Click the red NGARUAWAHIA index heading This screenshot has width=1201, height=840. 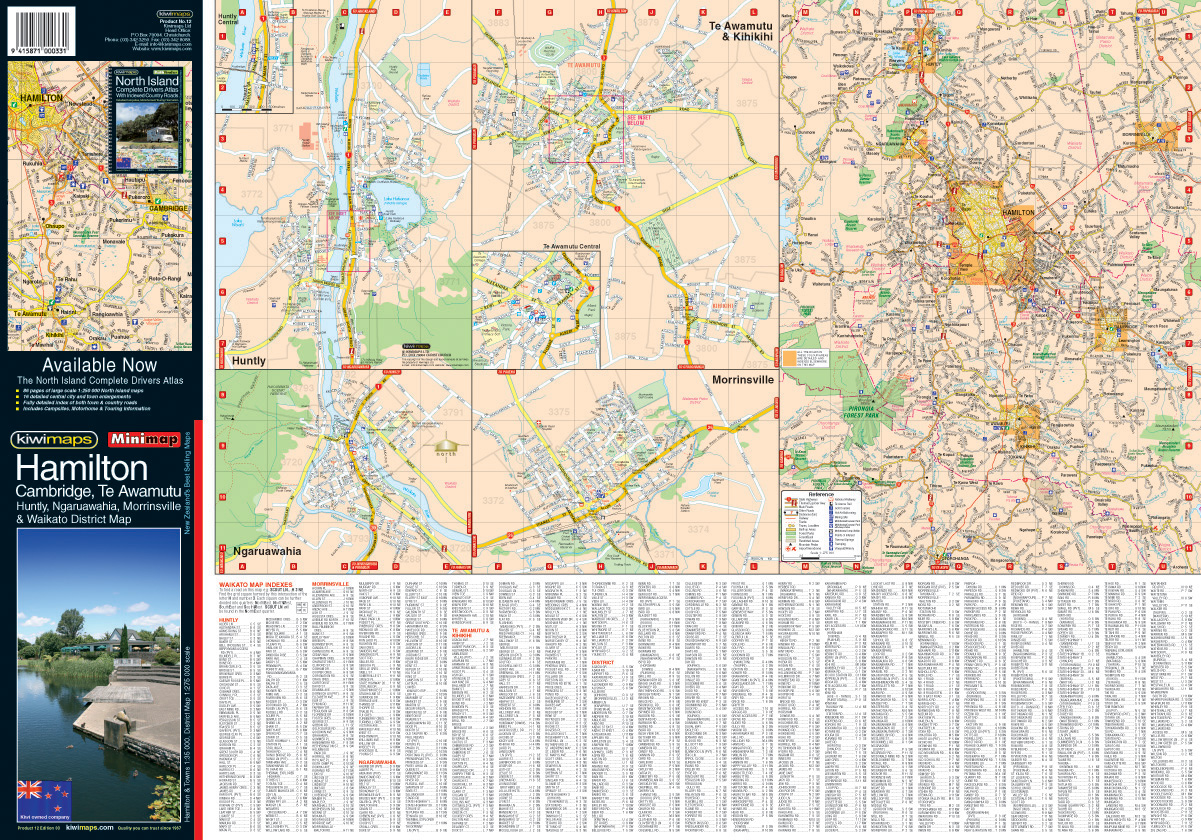click(379, 761)
